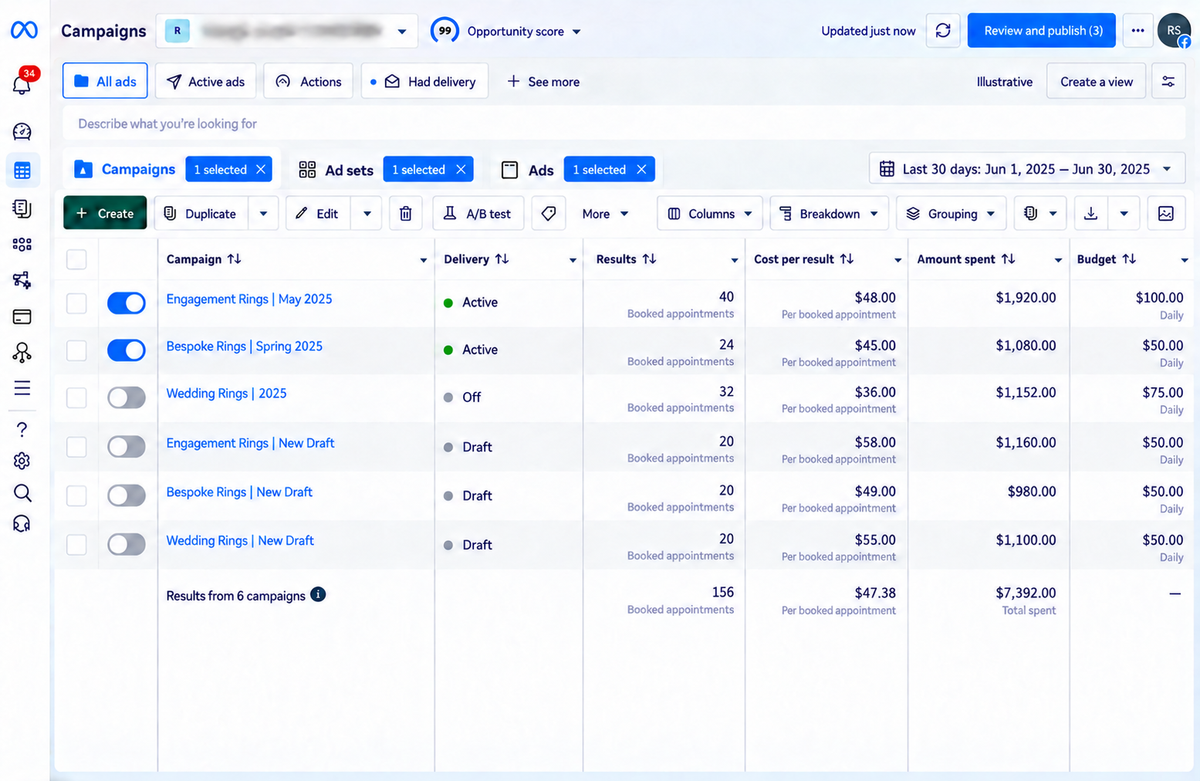Switch to Active ads view

coord(205,82)
